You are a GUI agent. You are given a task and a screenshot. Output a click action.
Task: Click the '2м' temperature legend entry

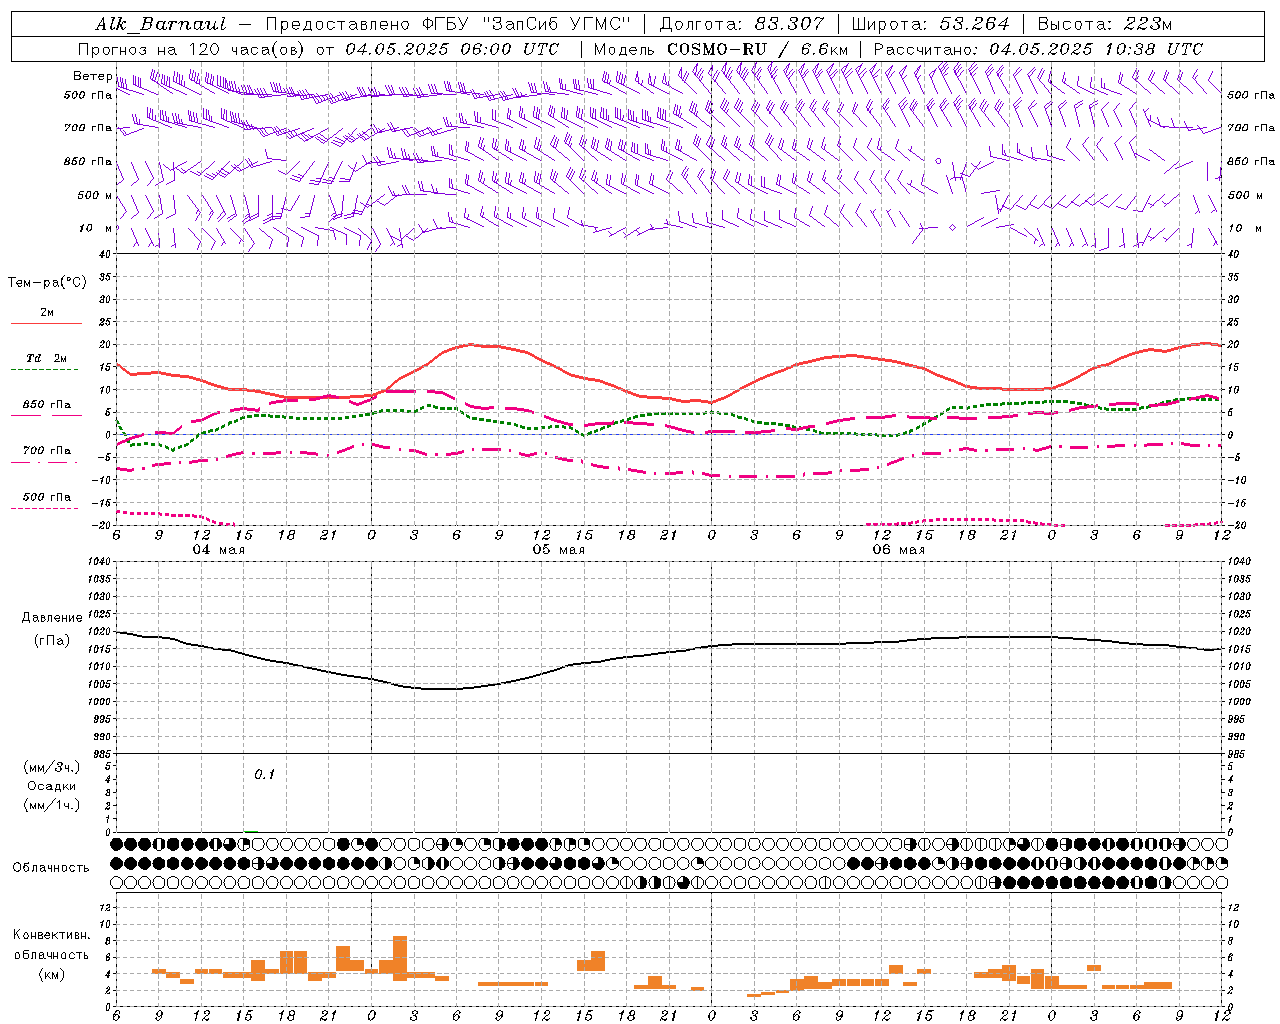(47, 313)
